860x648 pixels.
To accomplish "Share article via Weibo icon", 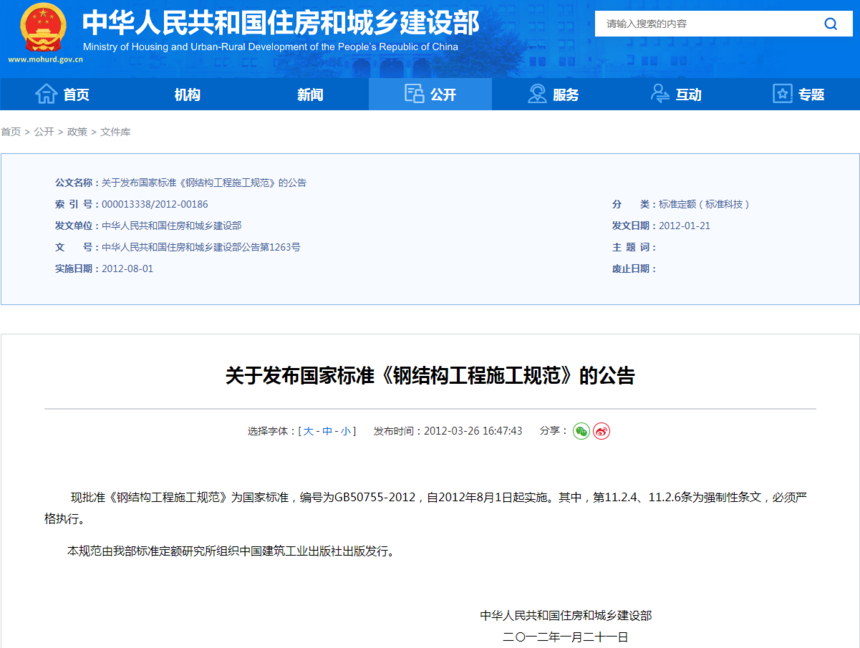I will click(x=602, y=431).
